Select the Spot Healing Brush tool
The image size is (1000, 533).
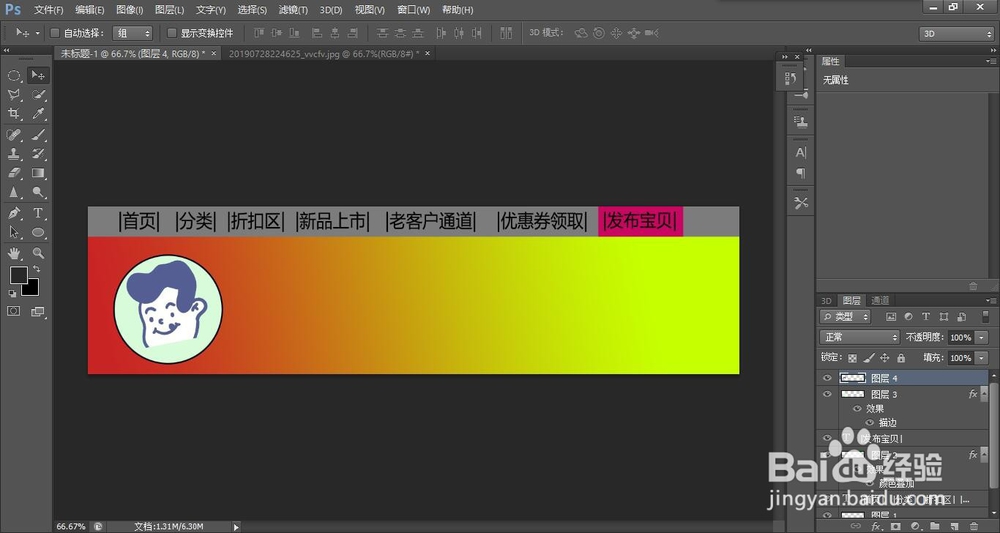point(13,135)
